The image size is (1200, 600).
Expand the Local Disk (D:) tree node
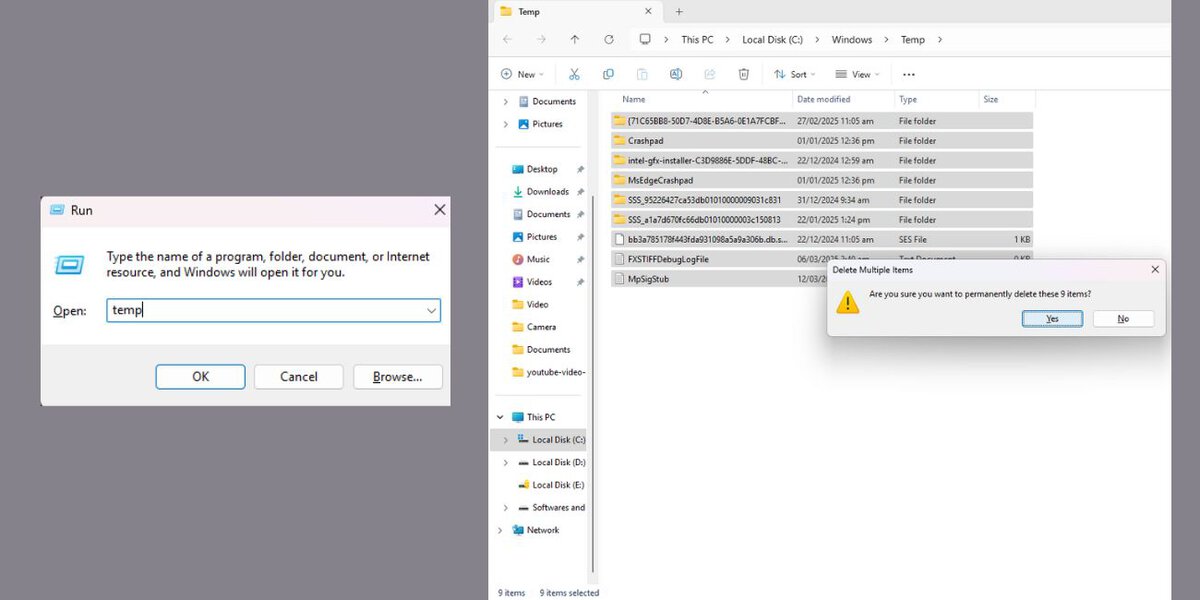point(506,462)
